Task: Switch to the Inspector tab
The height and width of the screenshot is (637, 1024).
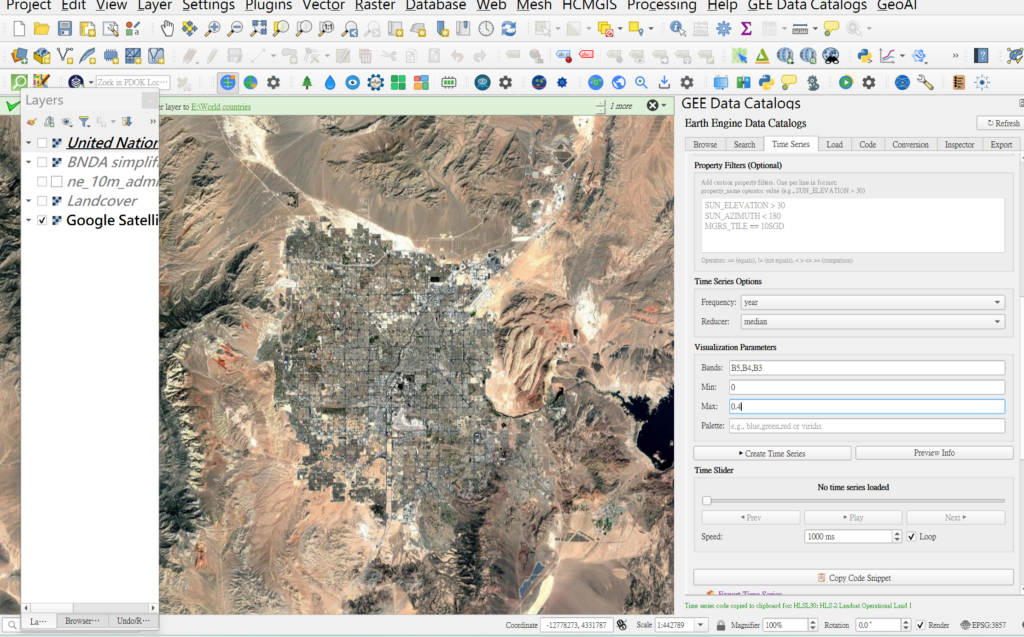Action: coord(958,145)
